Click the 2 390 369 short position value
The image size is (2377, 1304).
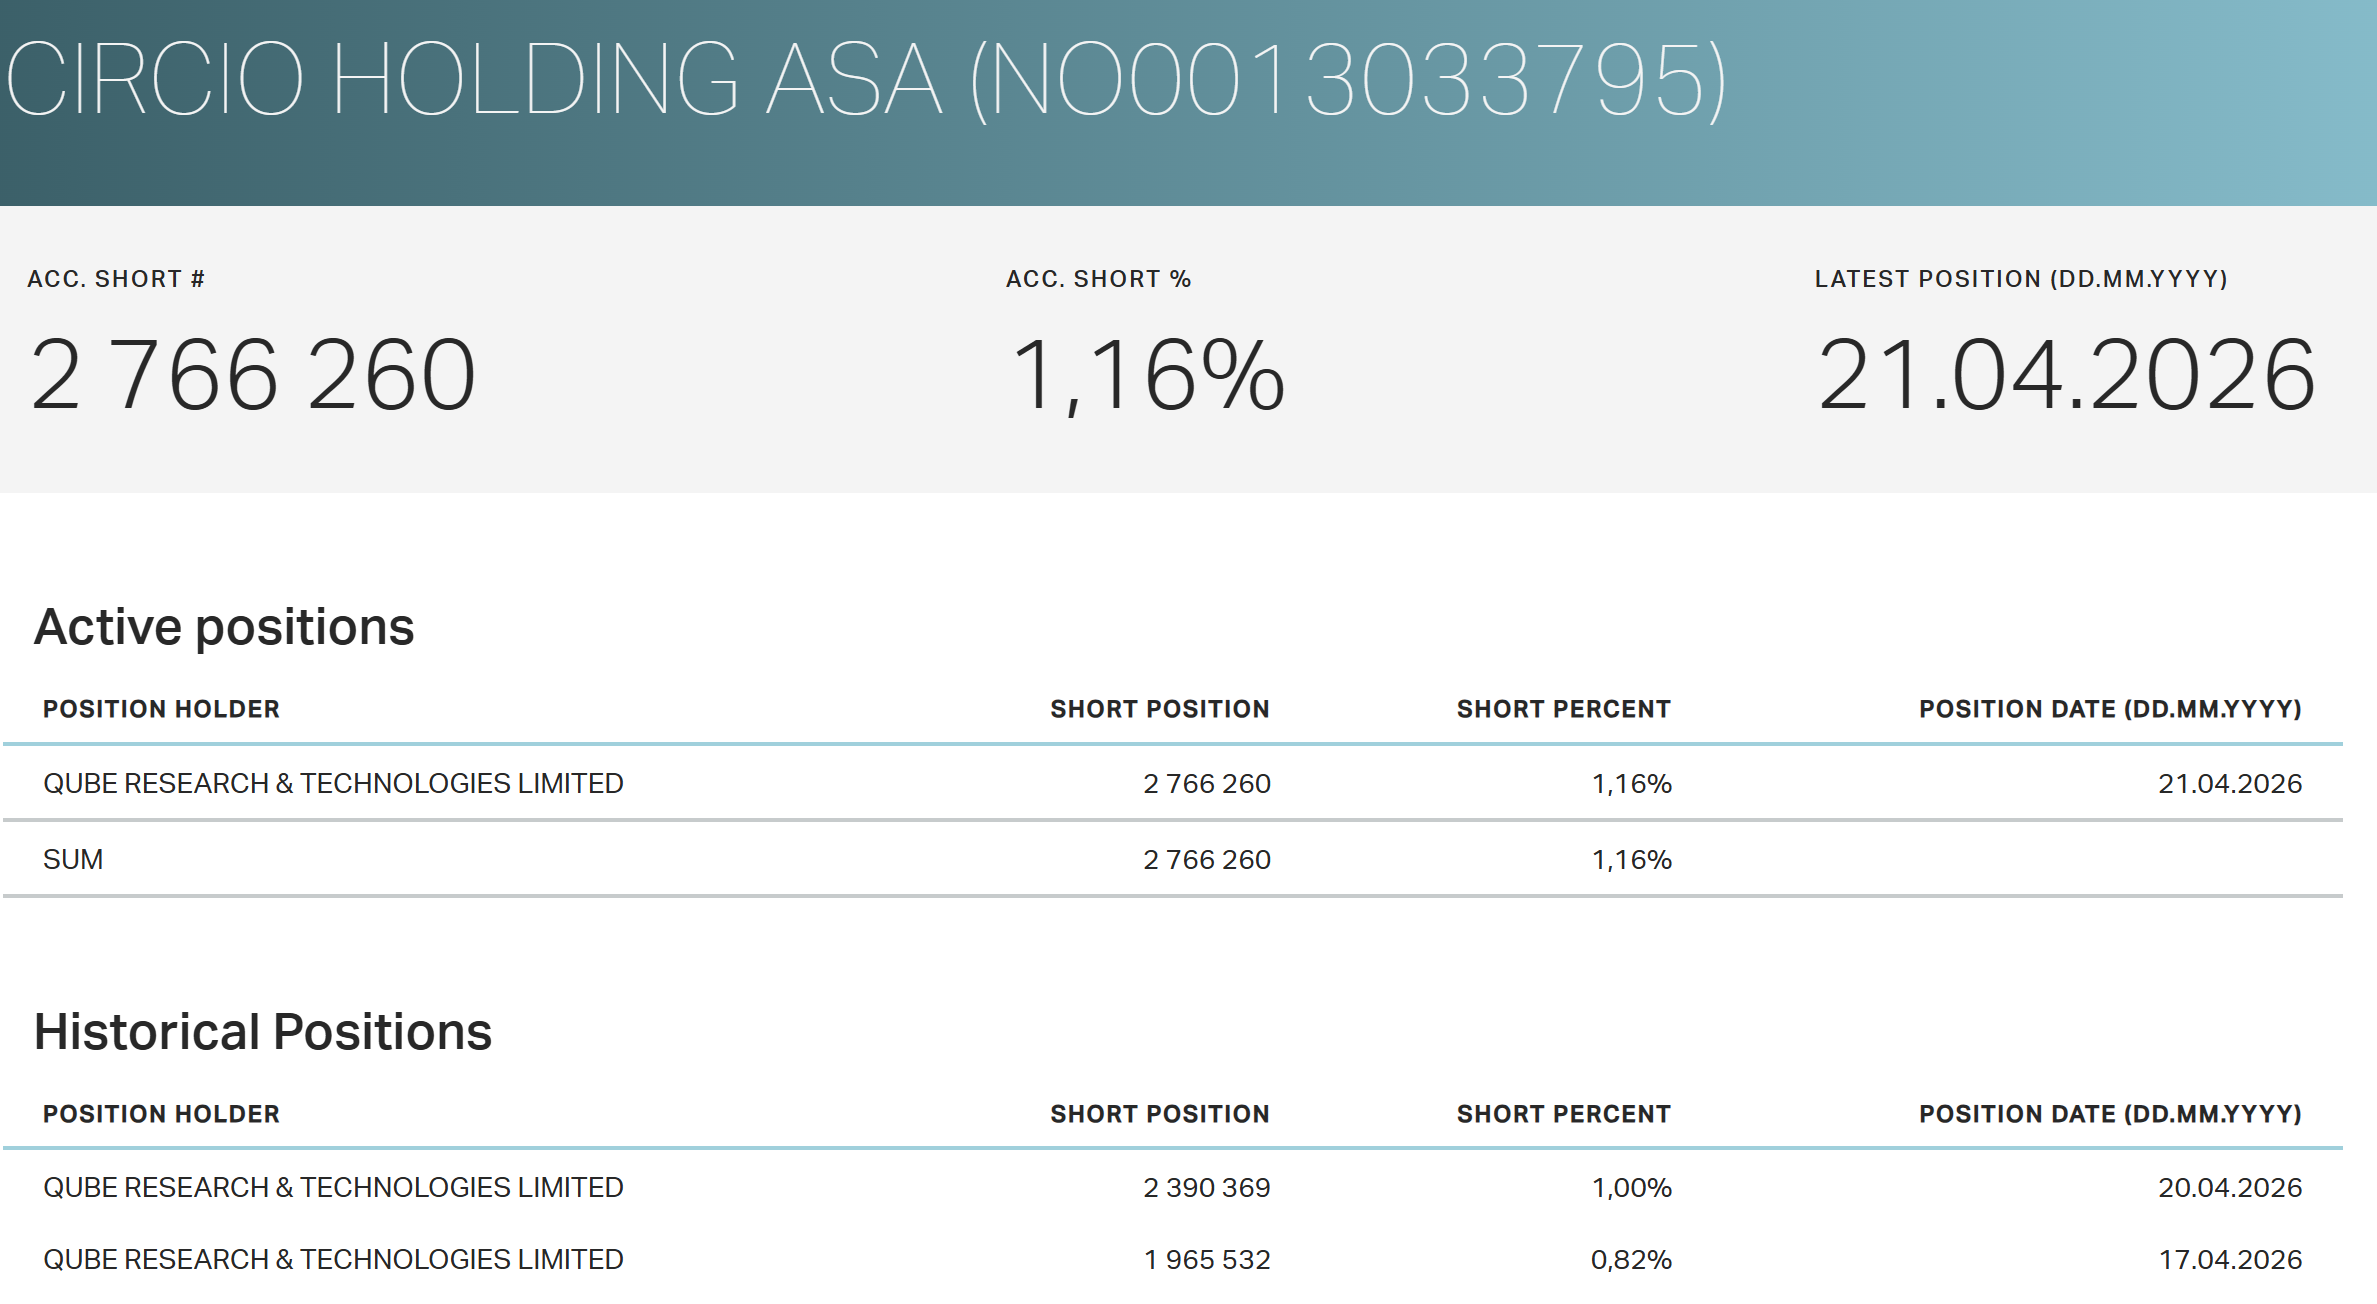(1206, 1187)
